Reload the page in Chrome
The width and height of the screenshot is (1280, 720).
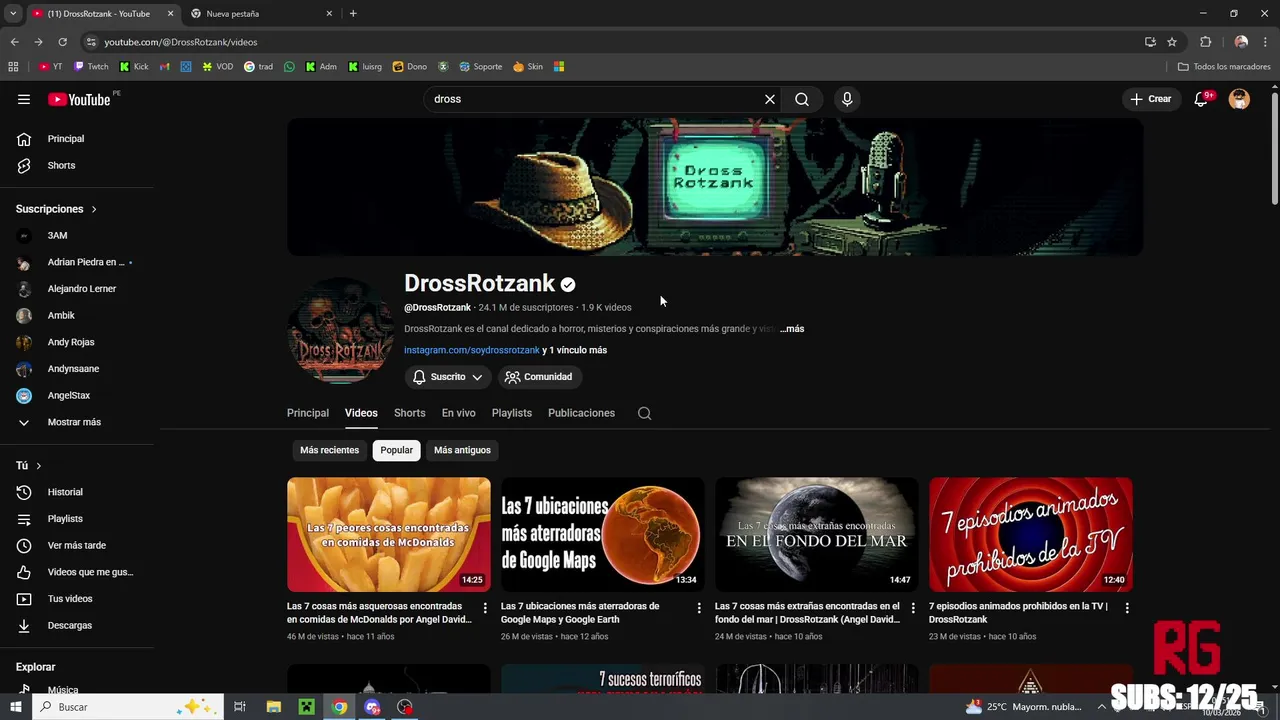pos(62,42)
